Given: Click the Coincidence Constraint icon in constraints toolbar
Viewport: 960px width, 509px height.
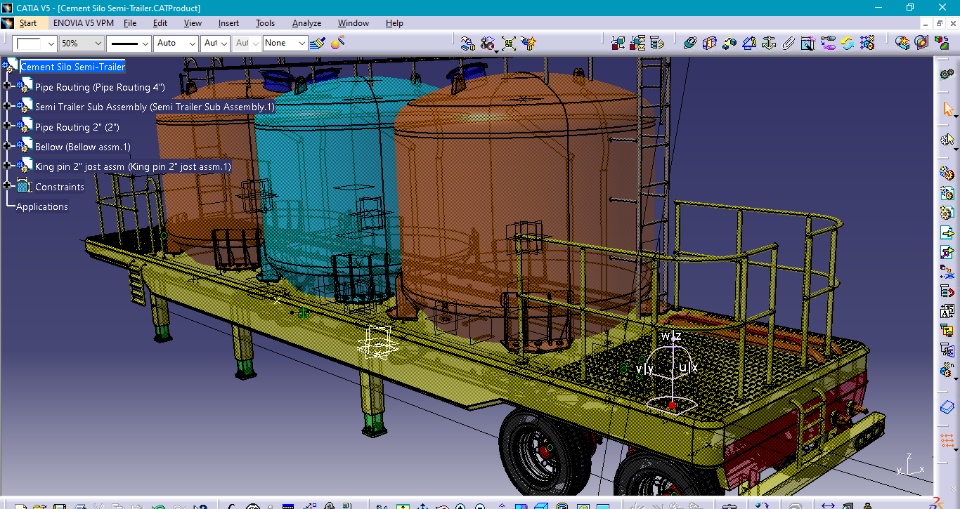Looking at the screenshot, I should tap(690, 43).
